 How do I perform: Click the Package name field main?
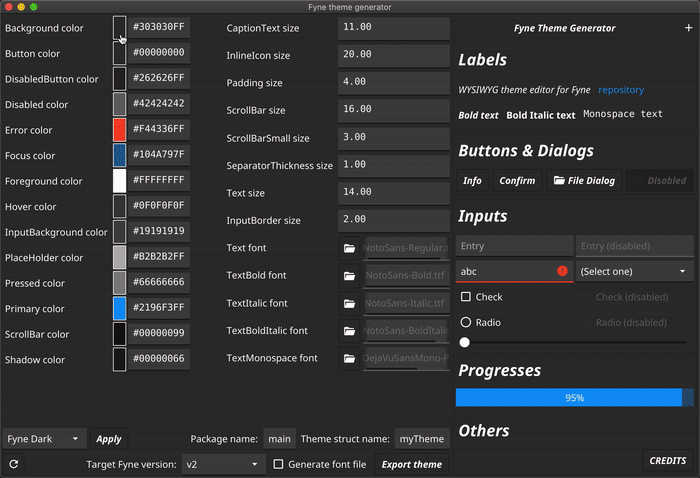(x=279, y=439)
